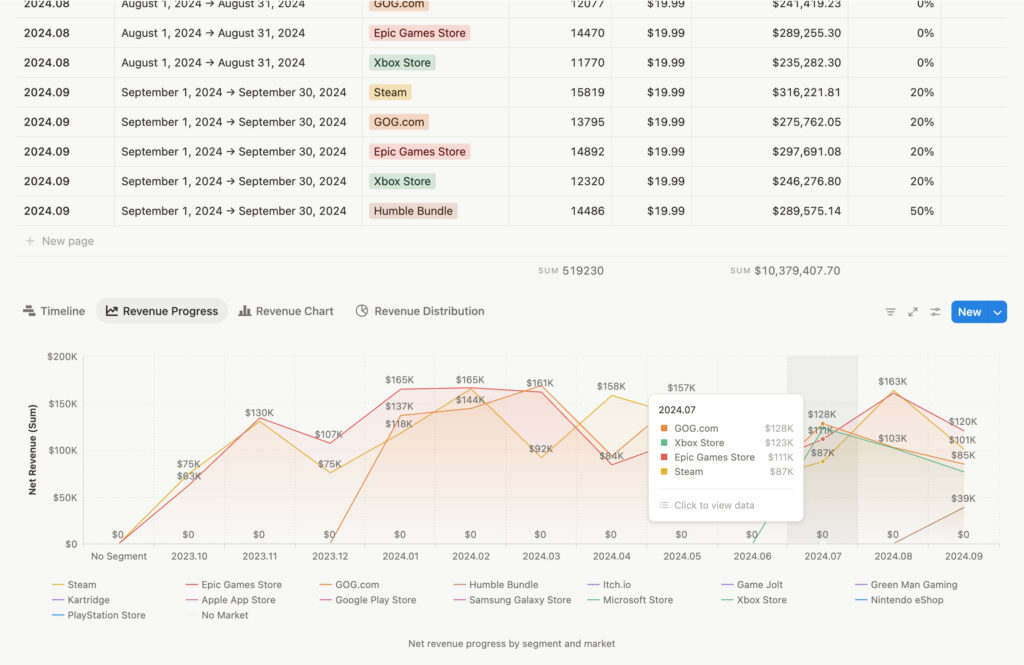Click Steam tag in September 2024 row
Image resolution: width=1024 pixels, height=665 pixels.
tap(390, 92)
